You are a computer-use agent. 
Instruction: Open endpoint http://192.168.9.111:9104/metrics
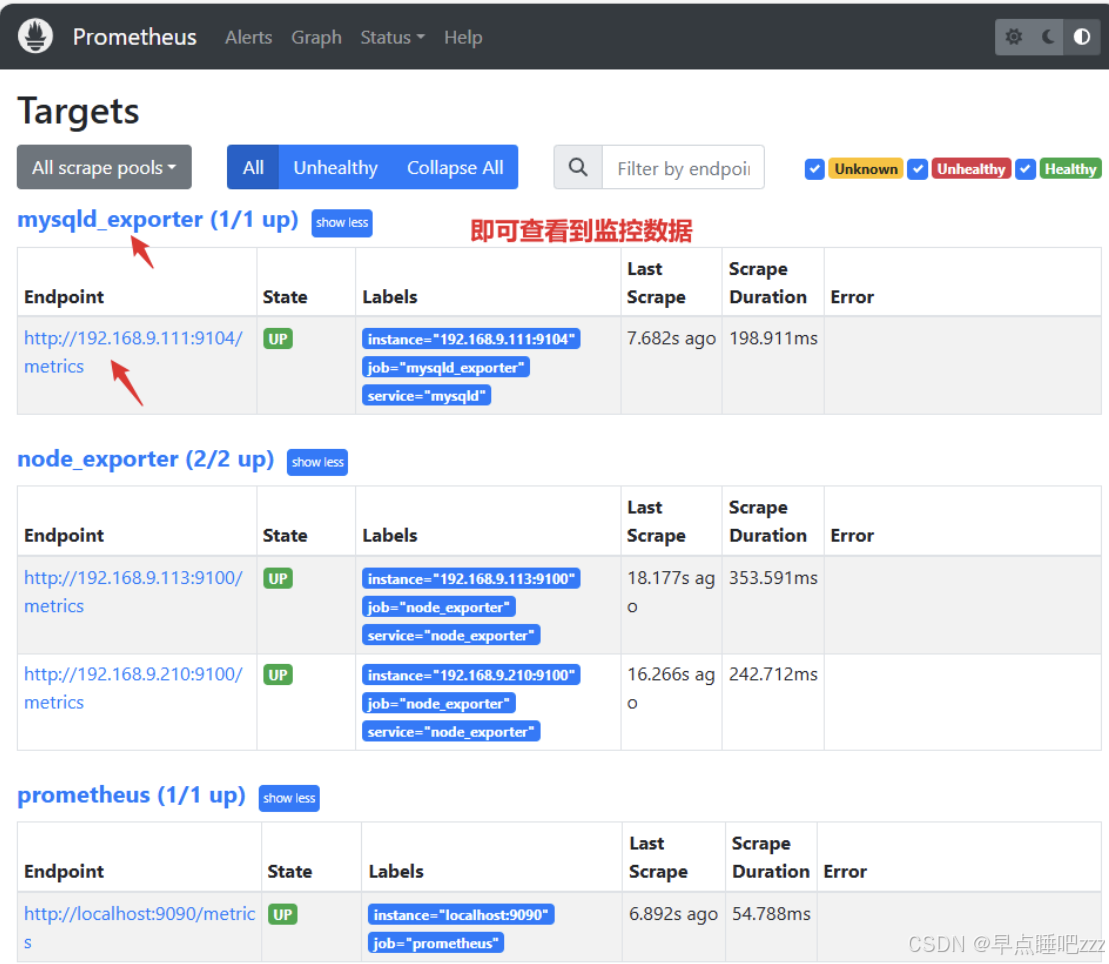pyautogui.click(x=133, y=352)
